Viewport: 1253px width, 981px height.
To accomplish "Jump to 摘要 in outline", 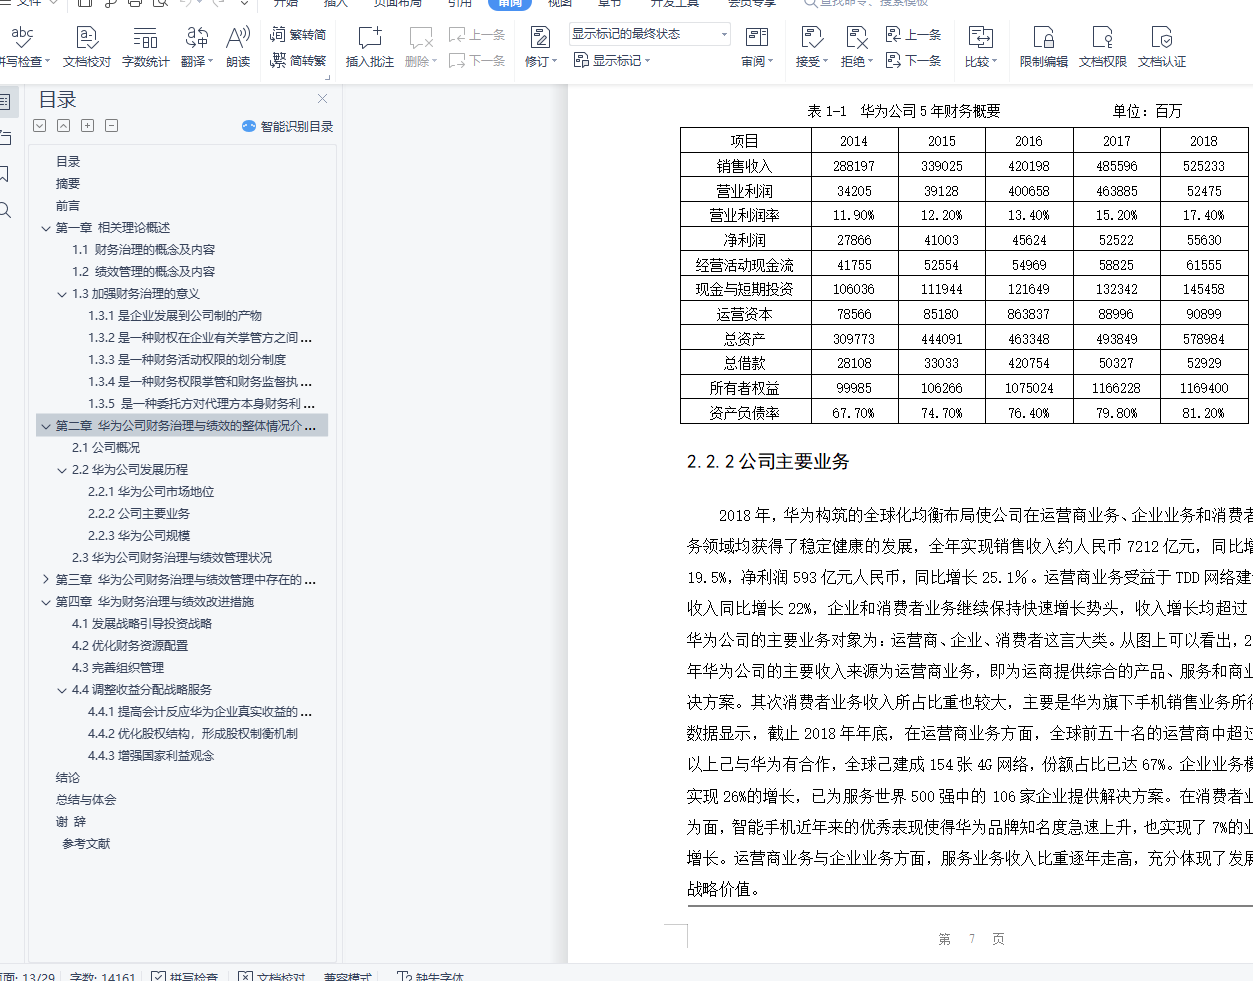I will (68, 184).
